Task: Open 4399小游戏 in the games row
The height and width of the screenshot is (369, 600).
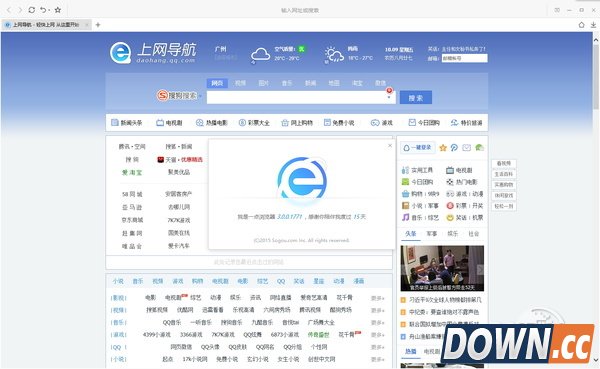Action: click(x=157, y=335)
